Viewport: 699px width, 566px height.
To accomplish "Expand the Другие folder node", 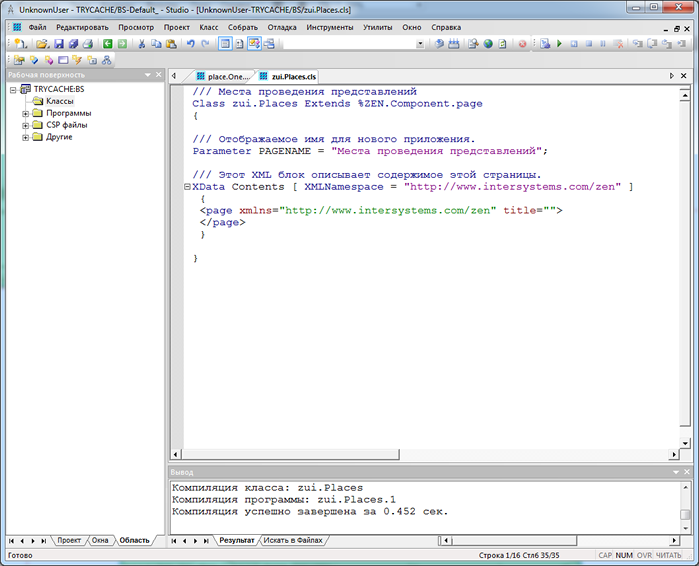I will (x=26, y=138).
